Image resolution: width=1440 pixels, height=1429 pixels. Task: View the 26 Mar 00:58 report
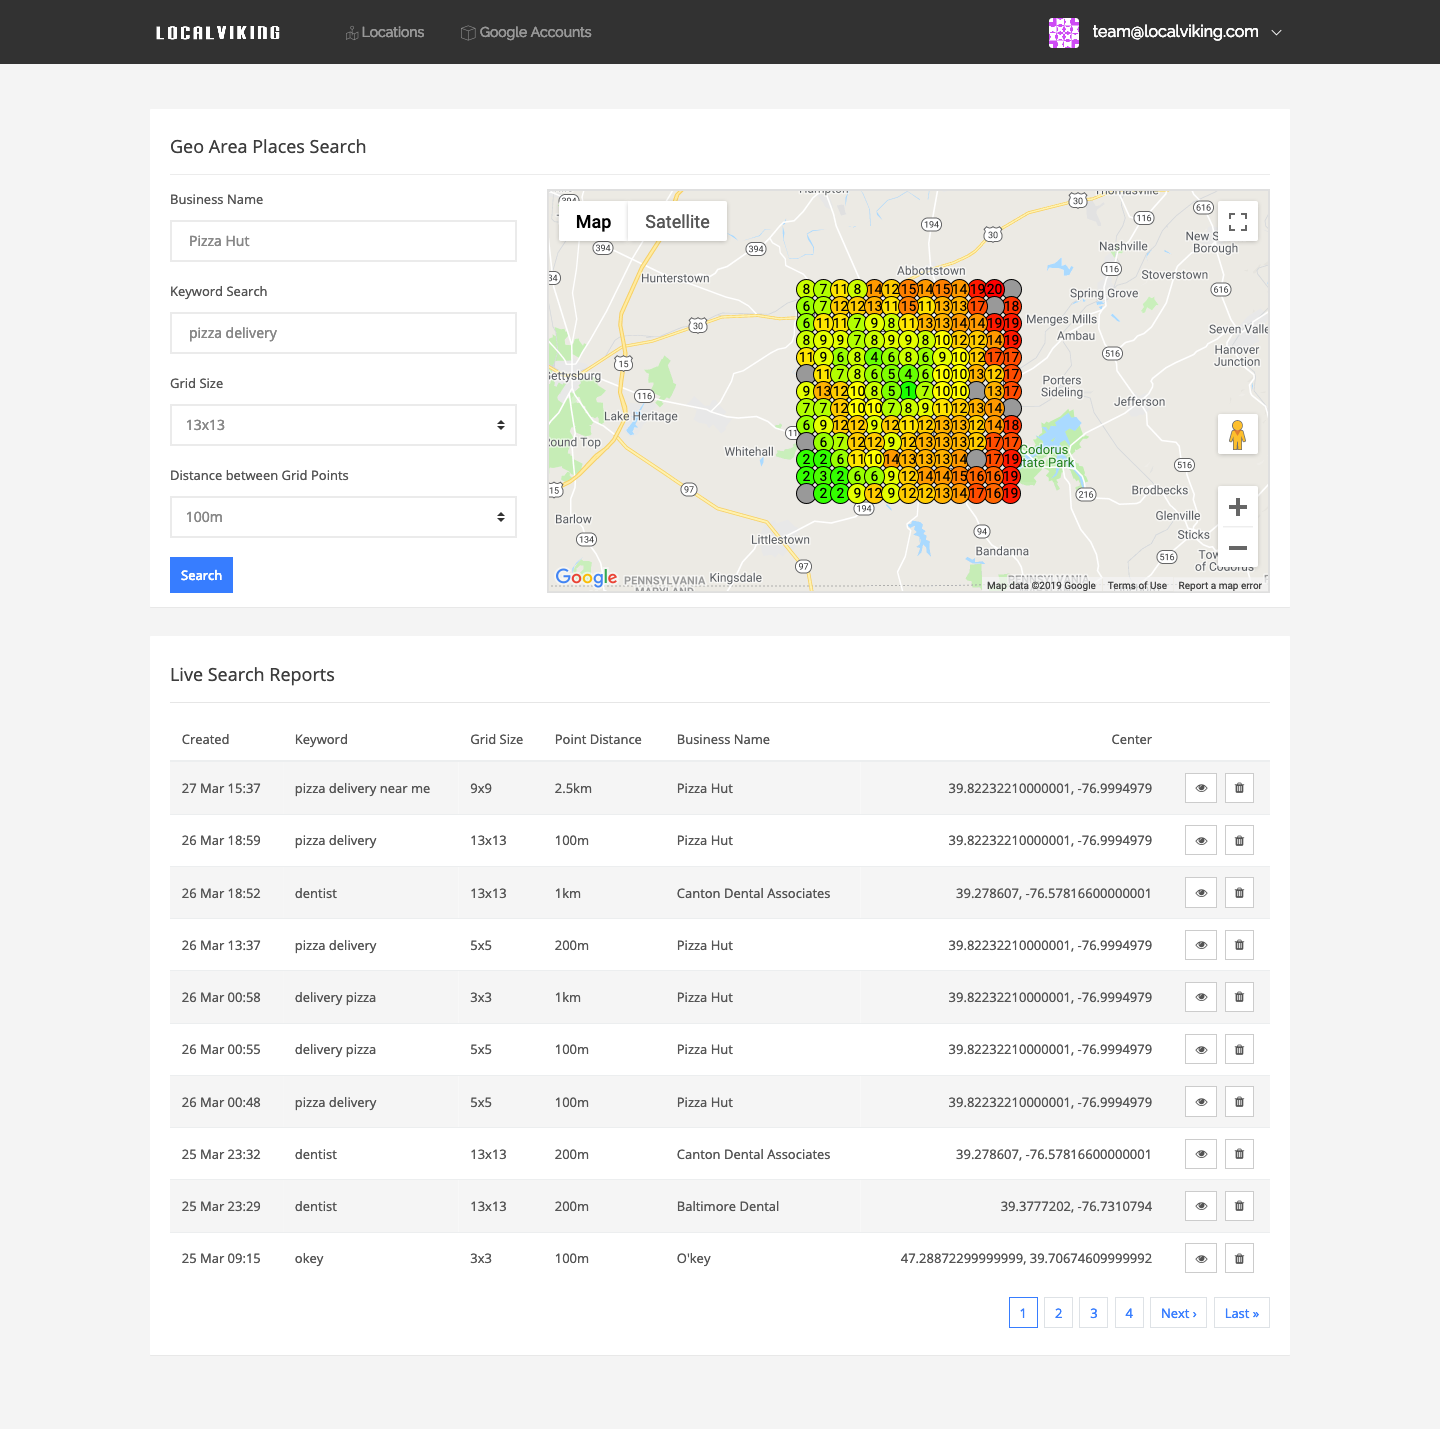tap(1201, 997)
